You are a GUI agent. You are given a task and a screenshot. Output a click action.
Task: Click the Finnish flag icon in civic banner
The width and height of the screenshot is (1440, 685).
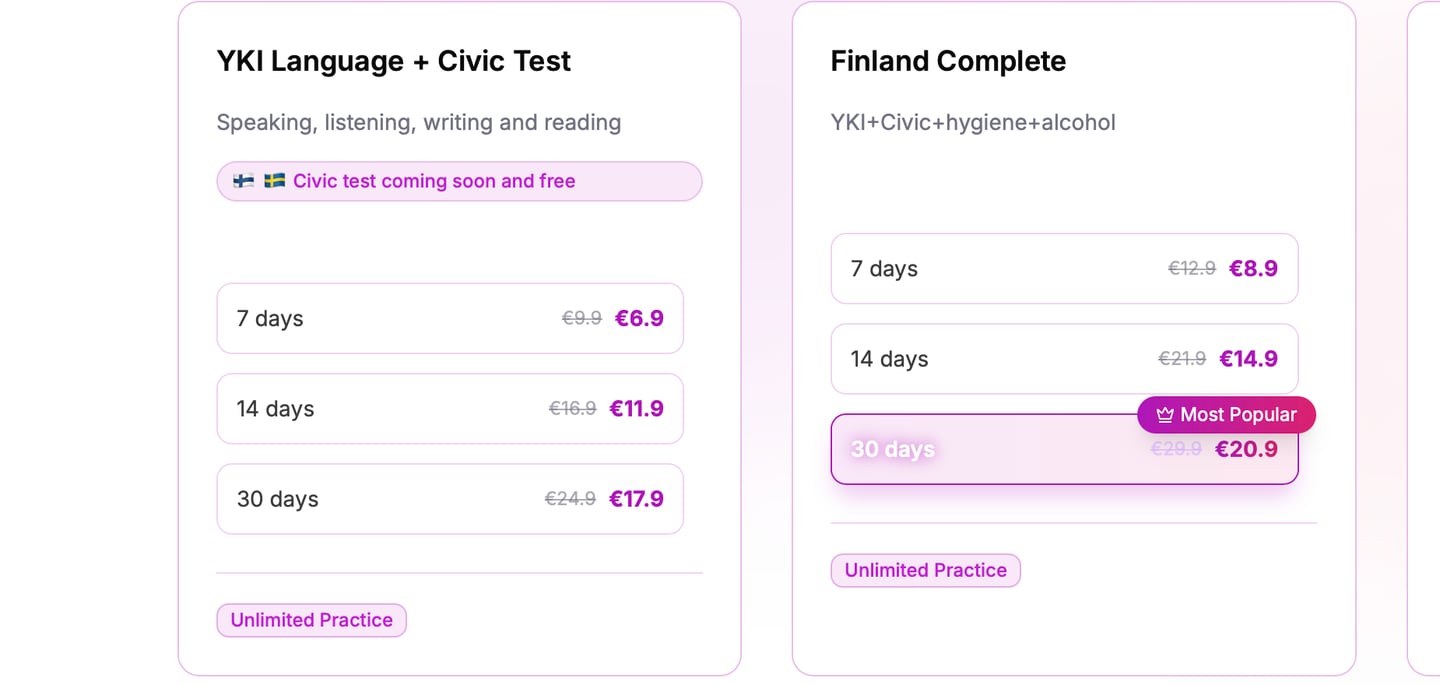click(x=243, y=181)
